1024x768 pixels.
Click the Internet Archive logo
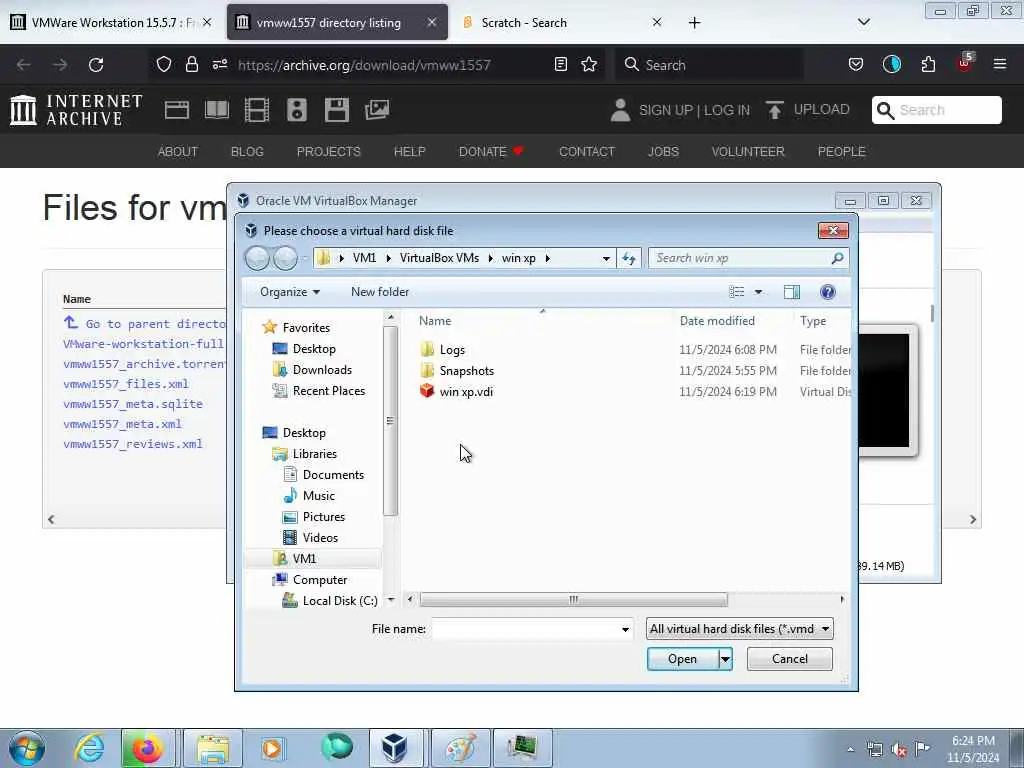point(76,110)
